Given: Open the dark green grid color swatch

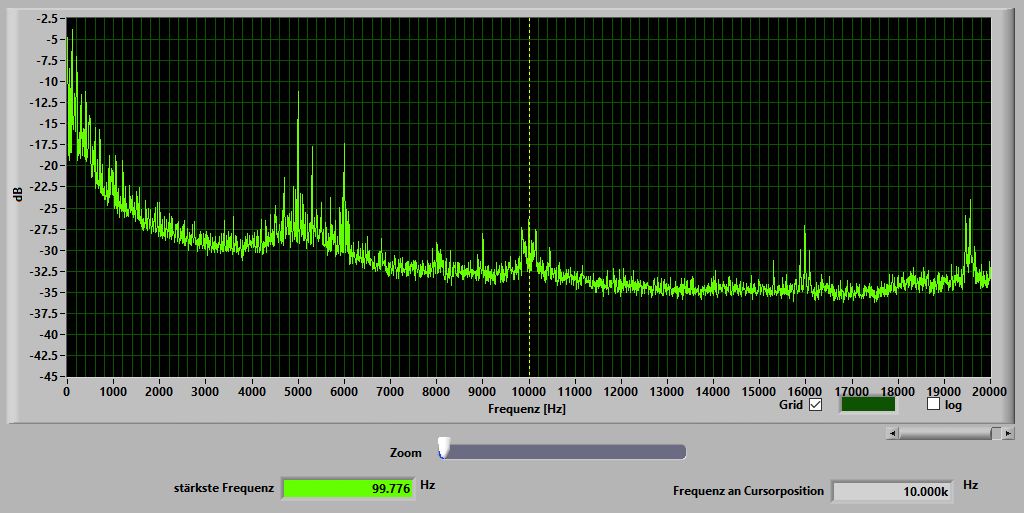Looking at the screenshot, I should (x=868, y=405).
